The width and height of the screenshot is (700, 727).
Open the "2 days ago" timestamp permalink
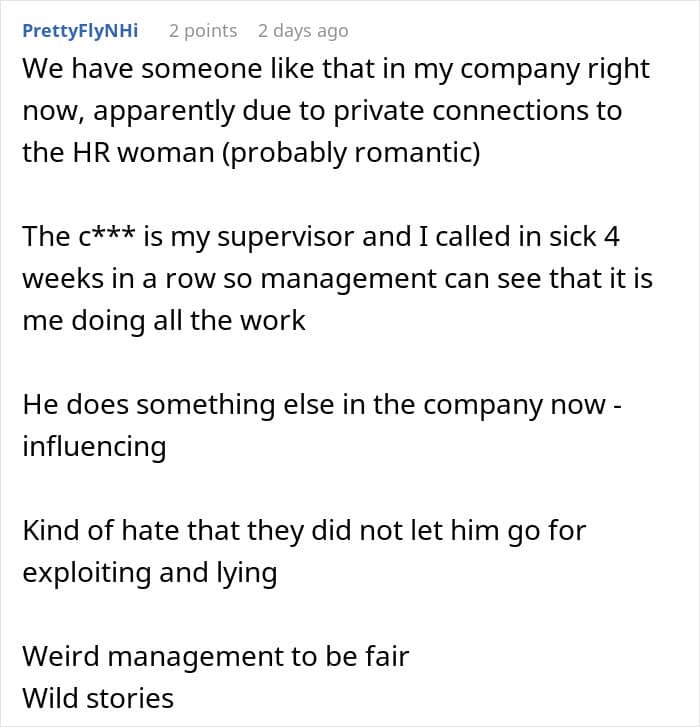coord(303,31)
